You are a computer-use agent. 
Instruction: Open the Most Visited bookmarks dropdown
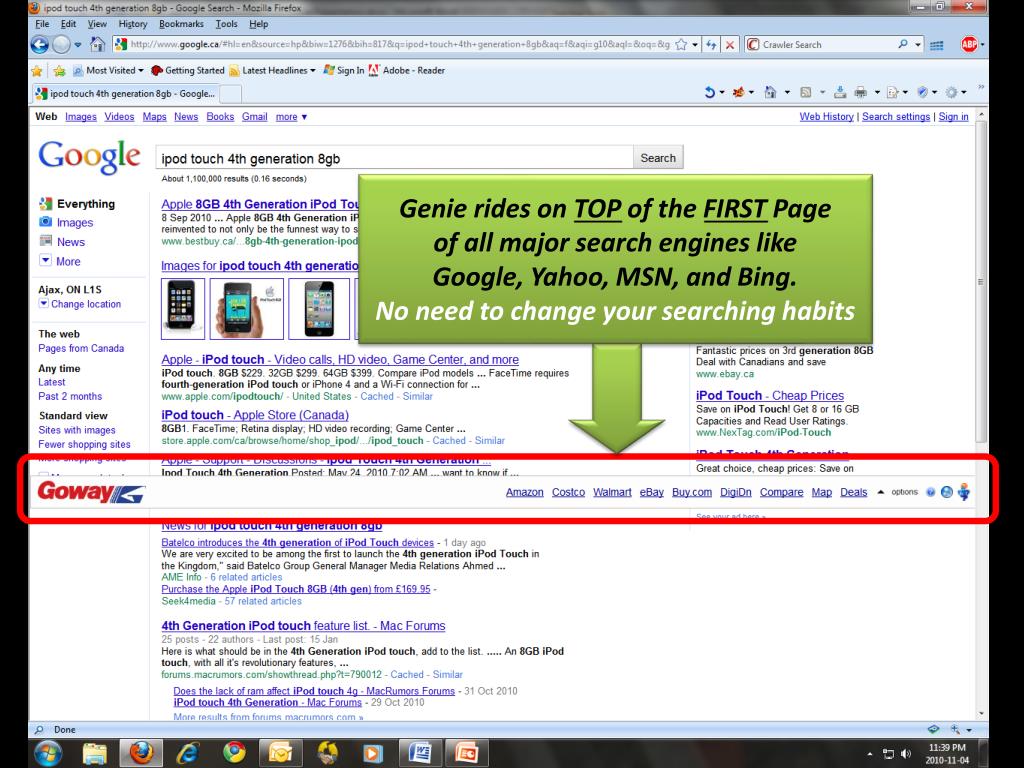pyautogui.click(x=108, y=71)
